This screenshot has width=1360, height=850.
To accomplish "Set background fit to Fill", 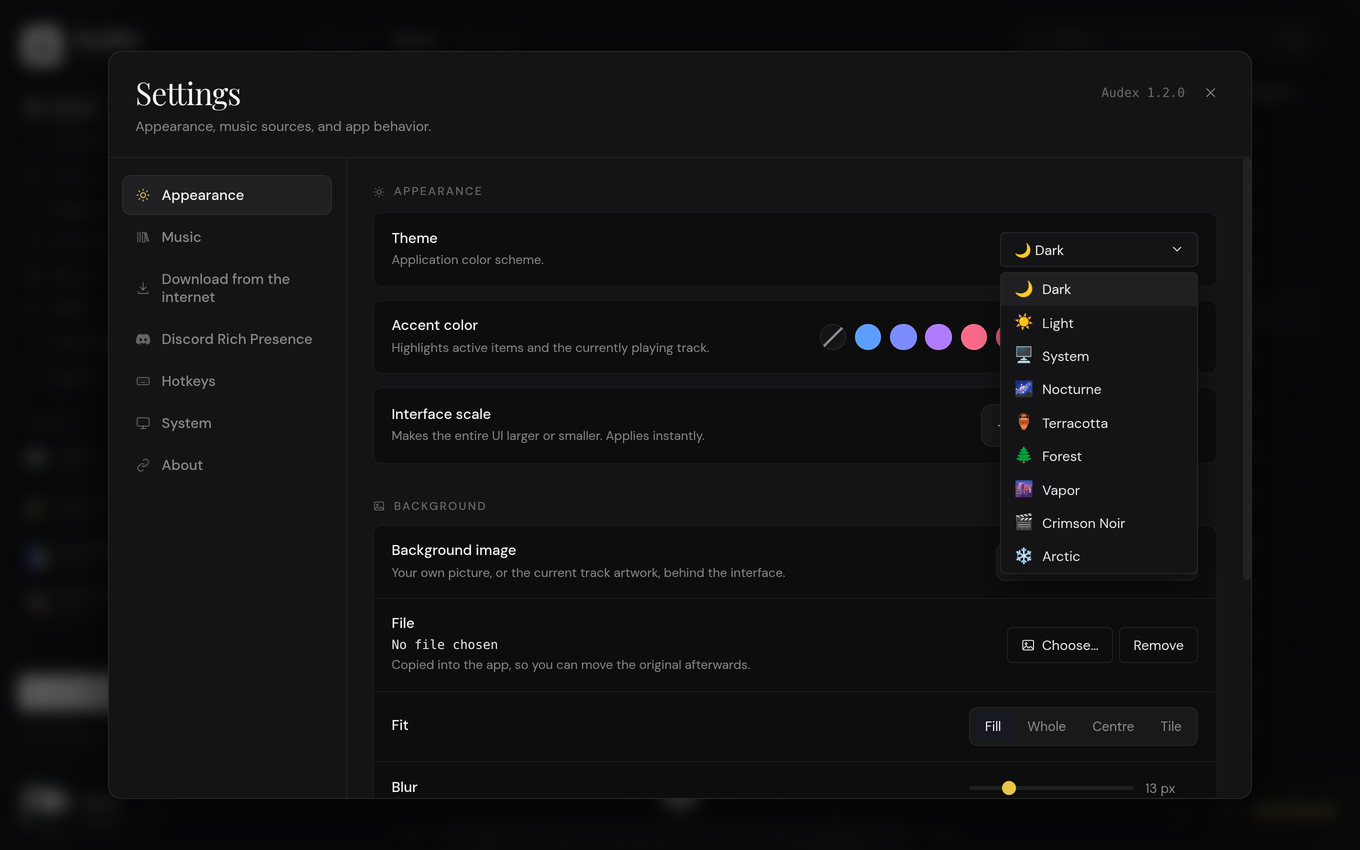I will pyautogui.click(x=993, y=726).
